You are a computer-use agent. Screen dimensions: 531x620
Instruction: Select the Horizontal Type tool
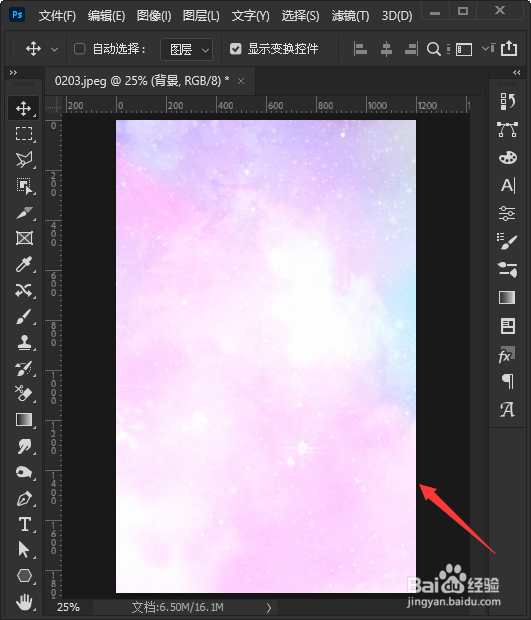[25, 524]
